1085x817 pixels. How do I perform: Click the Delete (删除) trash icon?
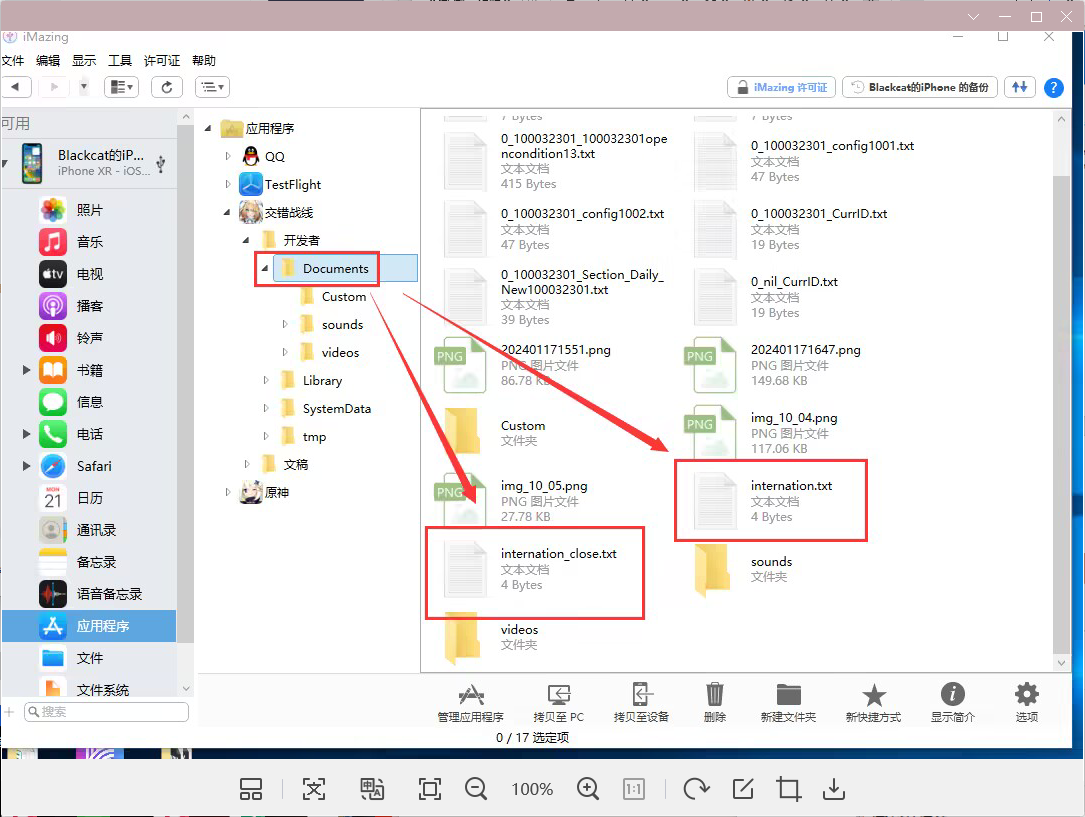[x=715, y=694]
